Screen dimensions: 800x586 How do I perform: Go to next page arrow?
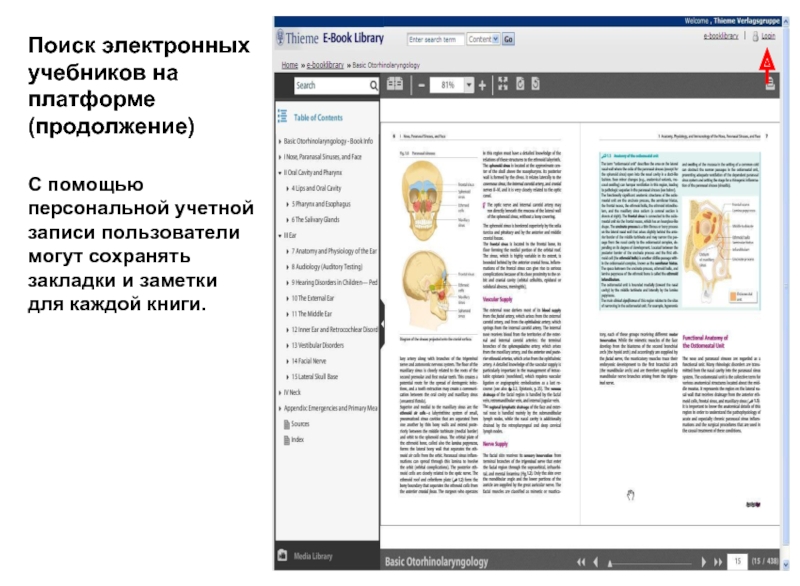pyautogui.click(x=703, y=562)
